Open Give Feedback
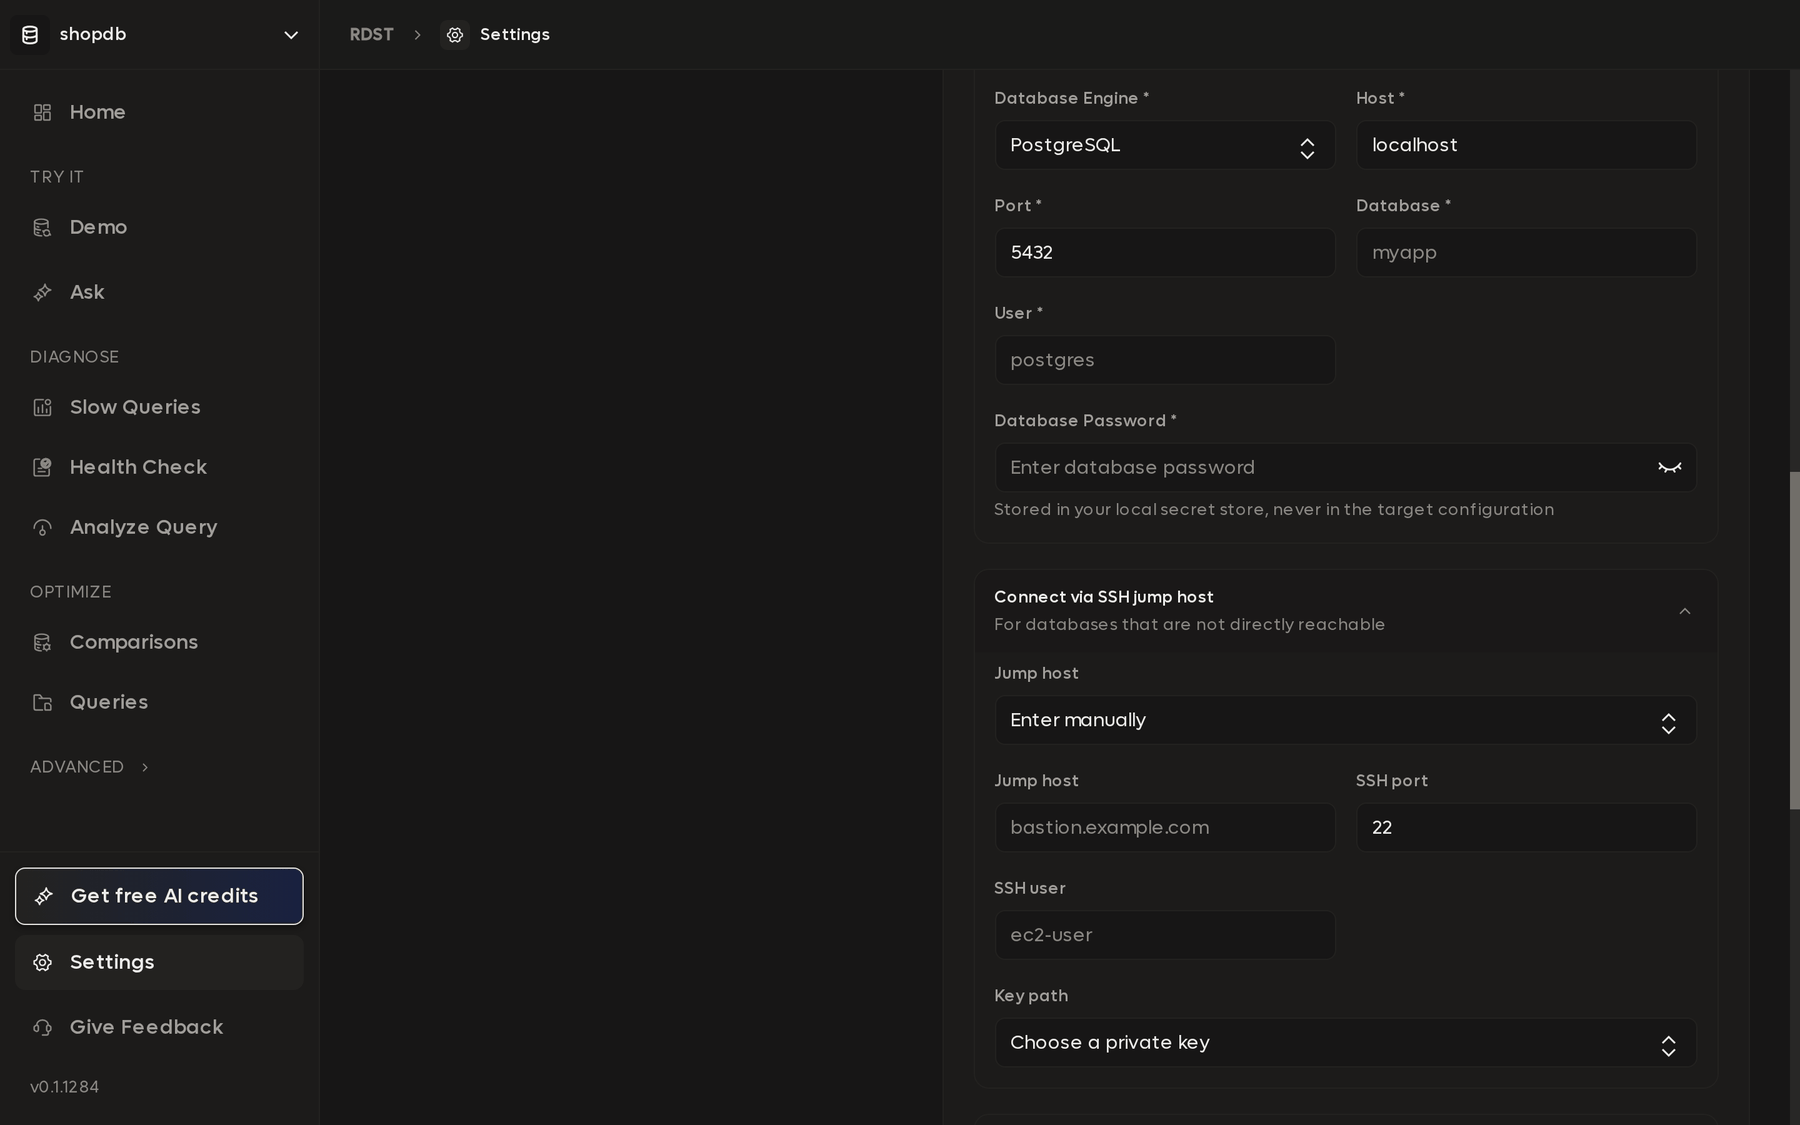This screenshot has height=1125, width=1800. point(159,1028)
